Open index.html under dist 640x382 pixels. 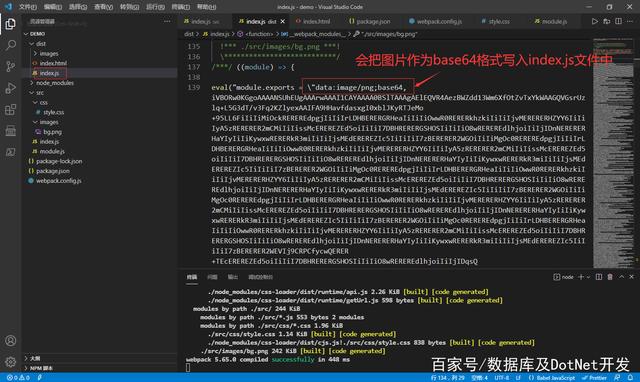pos(53,63)
